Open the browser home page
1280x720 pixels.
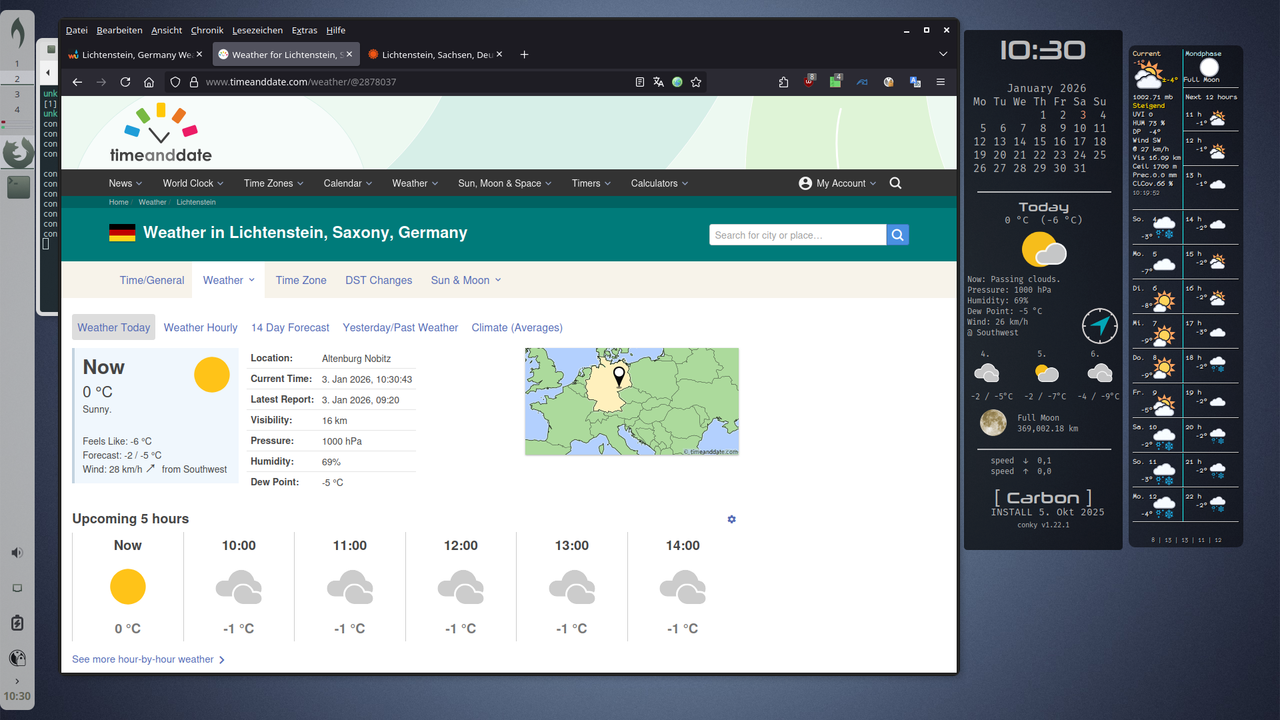coord(149,82)
